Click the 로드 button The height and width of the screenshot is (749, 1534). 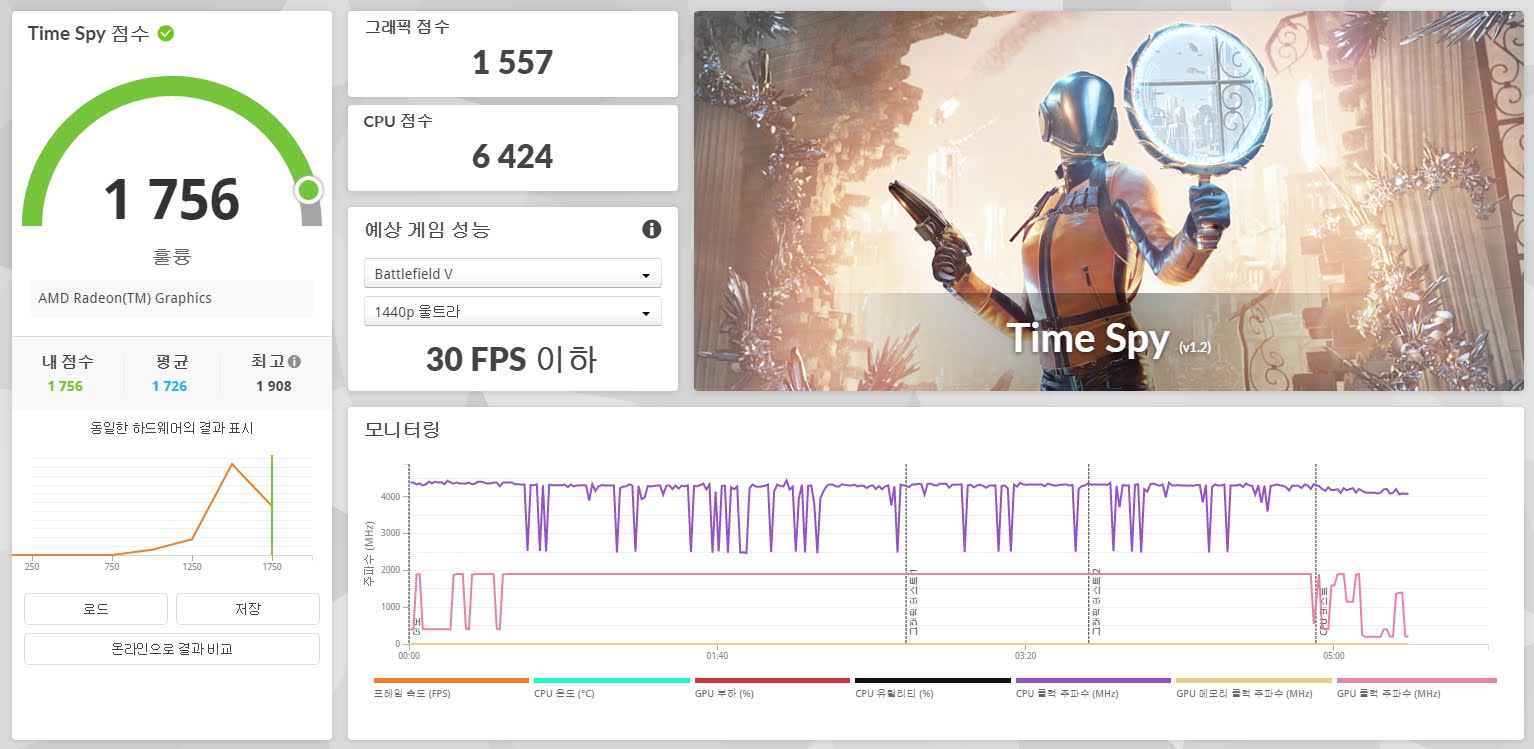point(96,608)
